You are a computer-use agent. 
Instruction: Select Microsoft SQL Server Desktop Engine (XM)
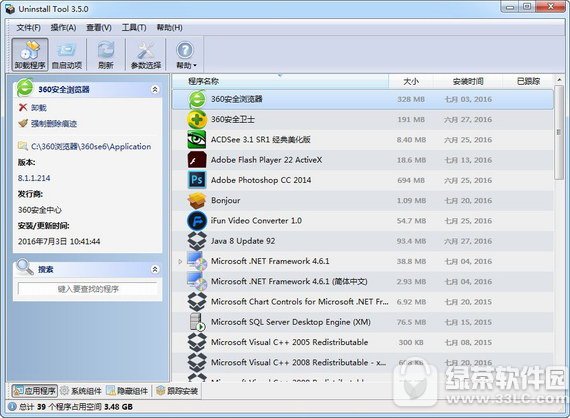pyautogui.click(x=291, y=322)
